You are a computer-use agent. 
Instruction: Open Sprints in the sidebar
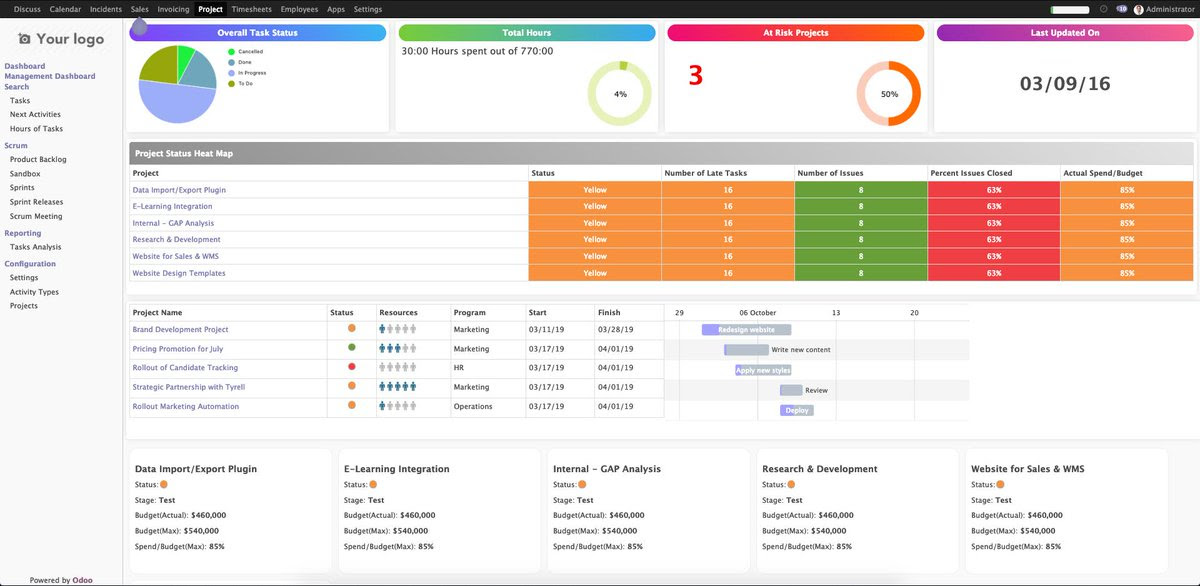[22, 187]
